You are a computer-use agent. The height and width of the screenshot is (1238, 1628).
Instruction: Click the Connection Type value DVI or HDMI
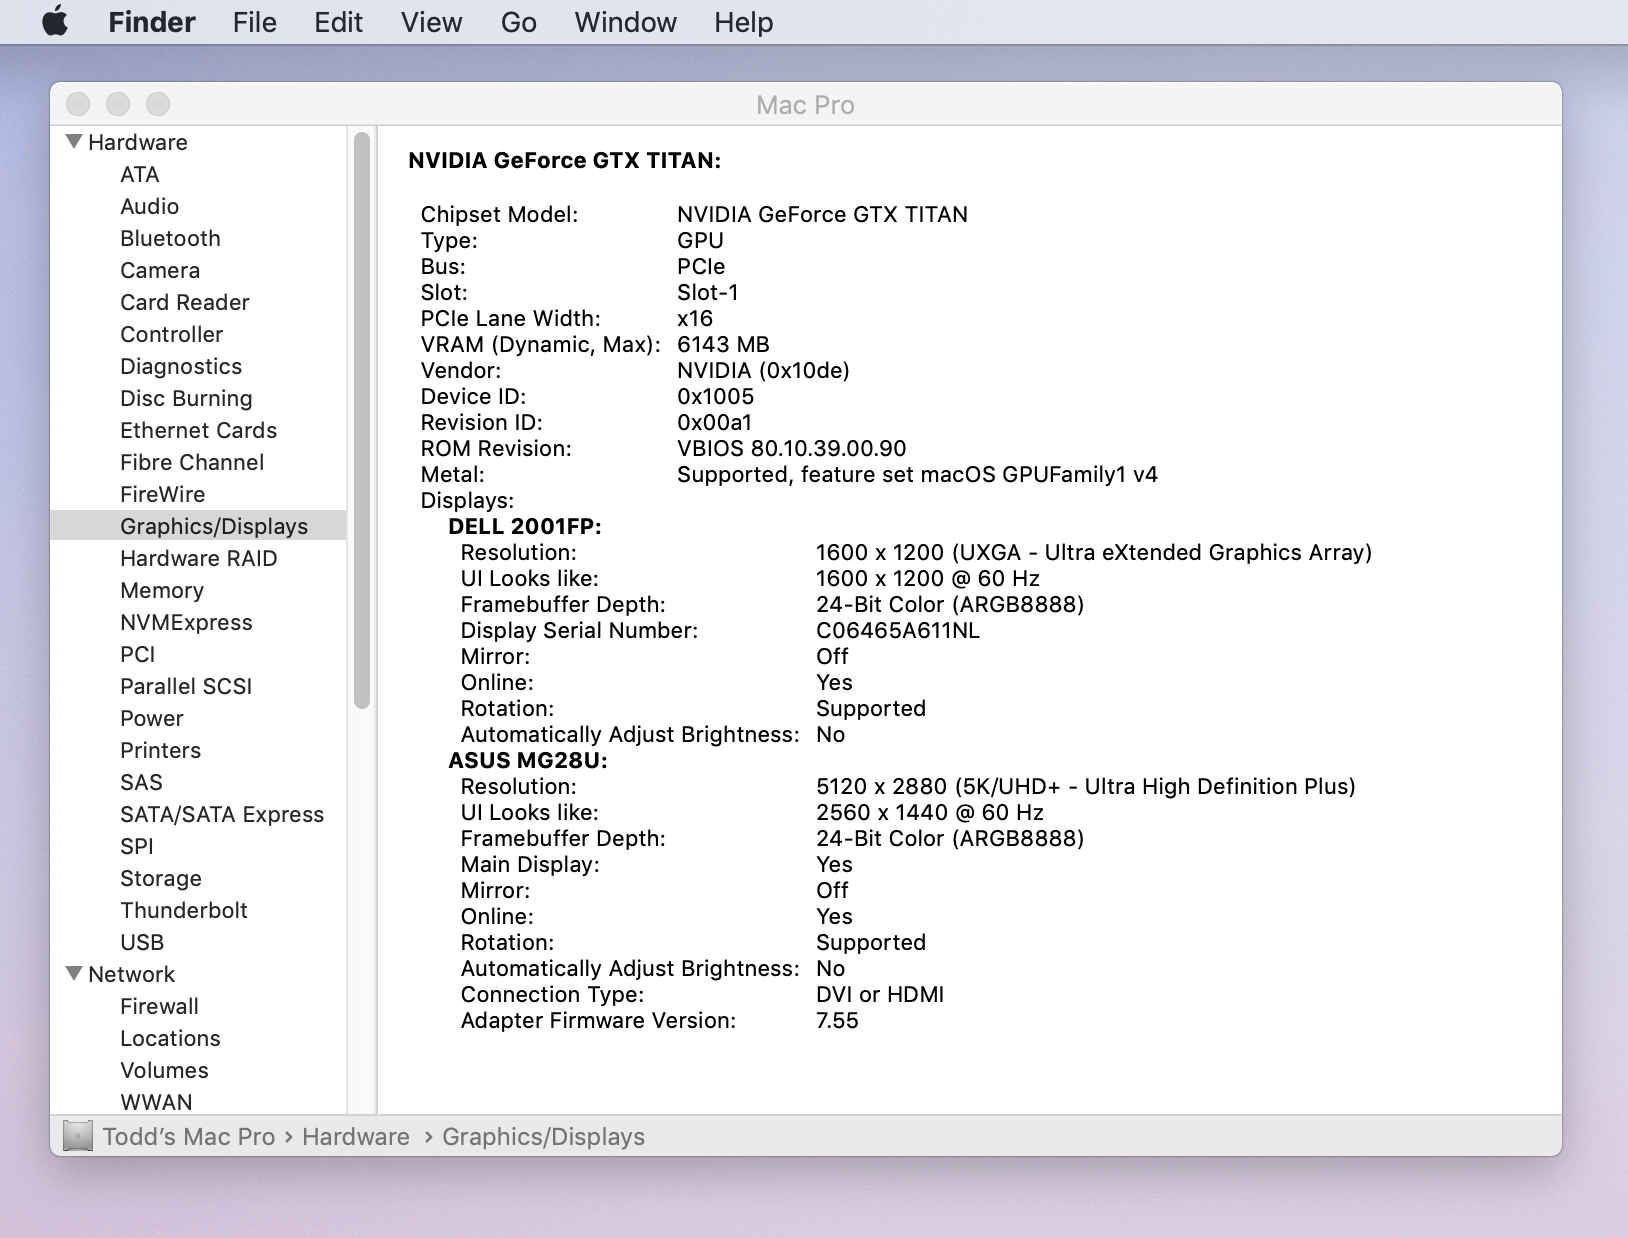coord(880,994)
